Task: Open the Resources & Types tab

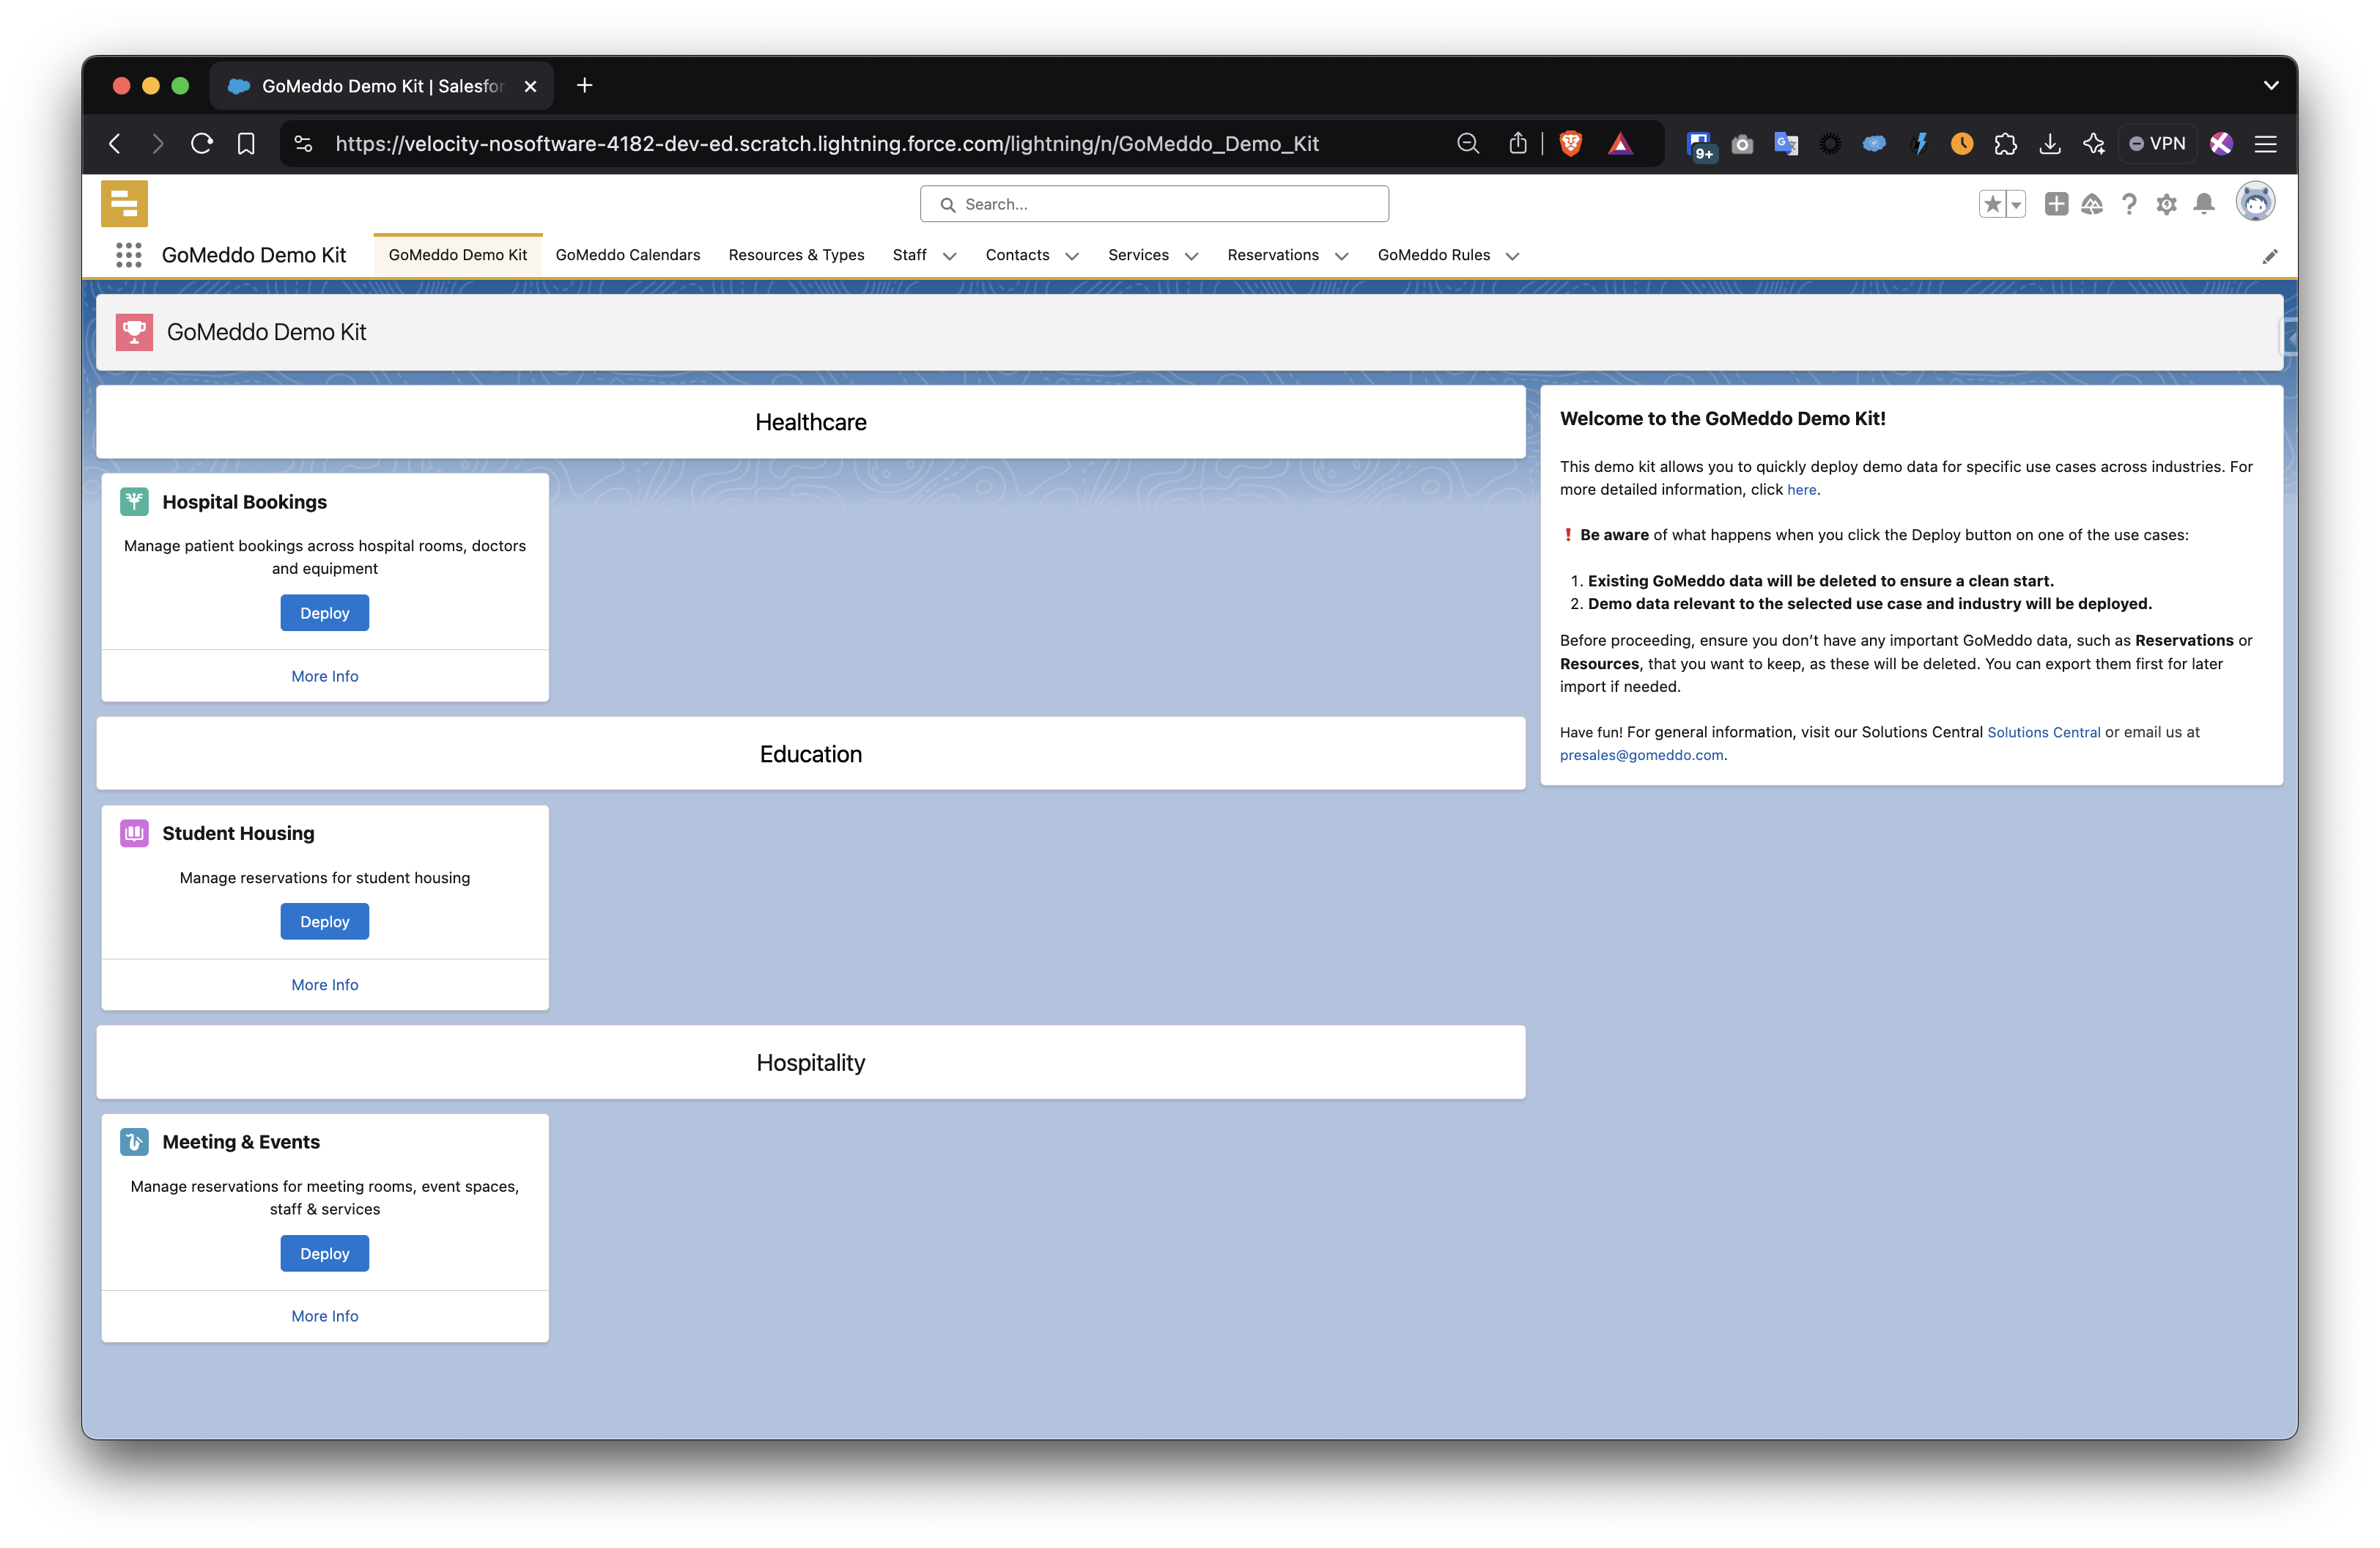Action: click(796, 255)
